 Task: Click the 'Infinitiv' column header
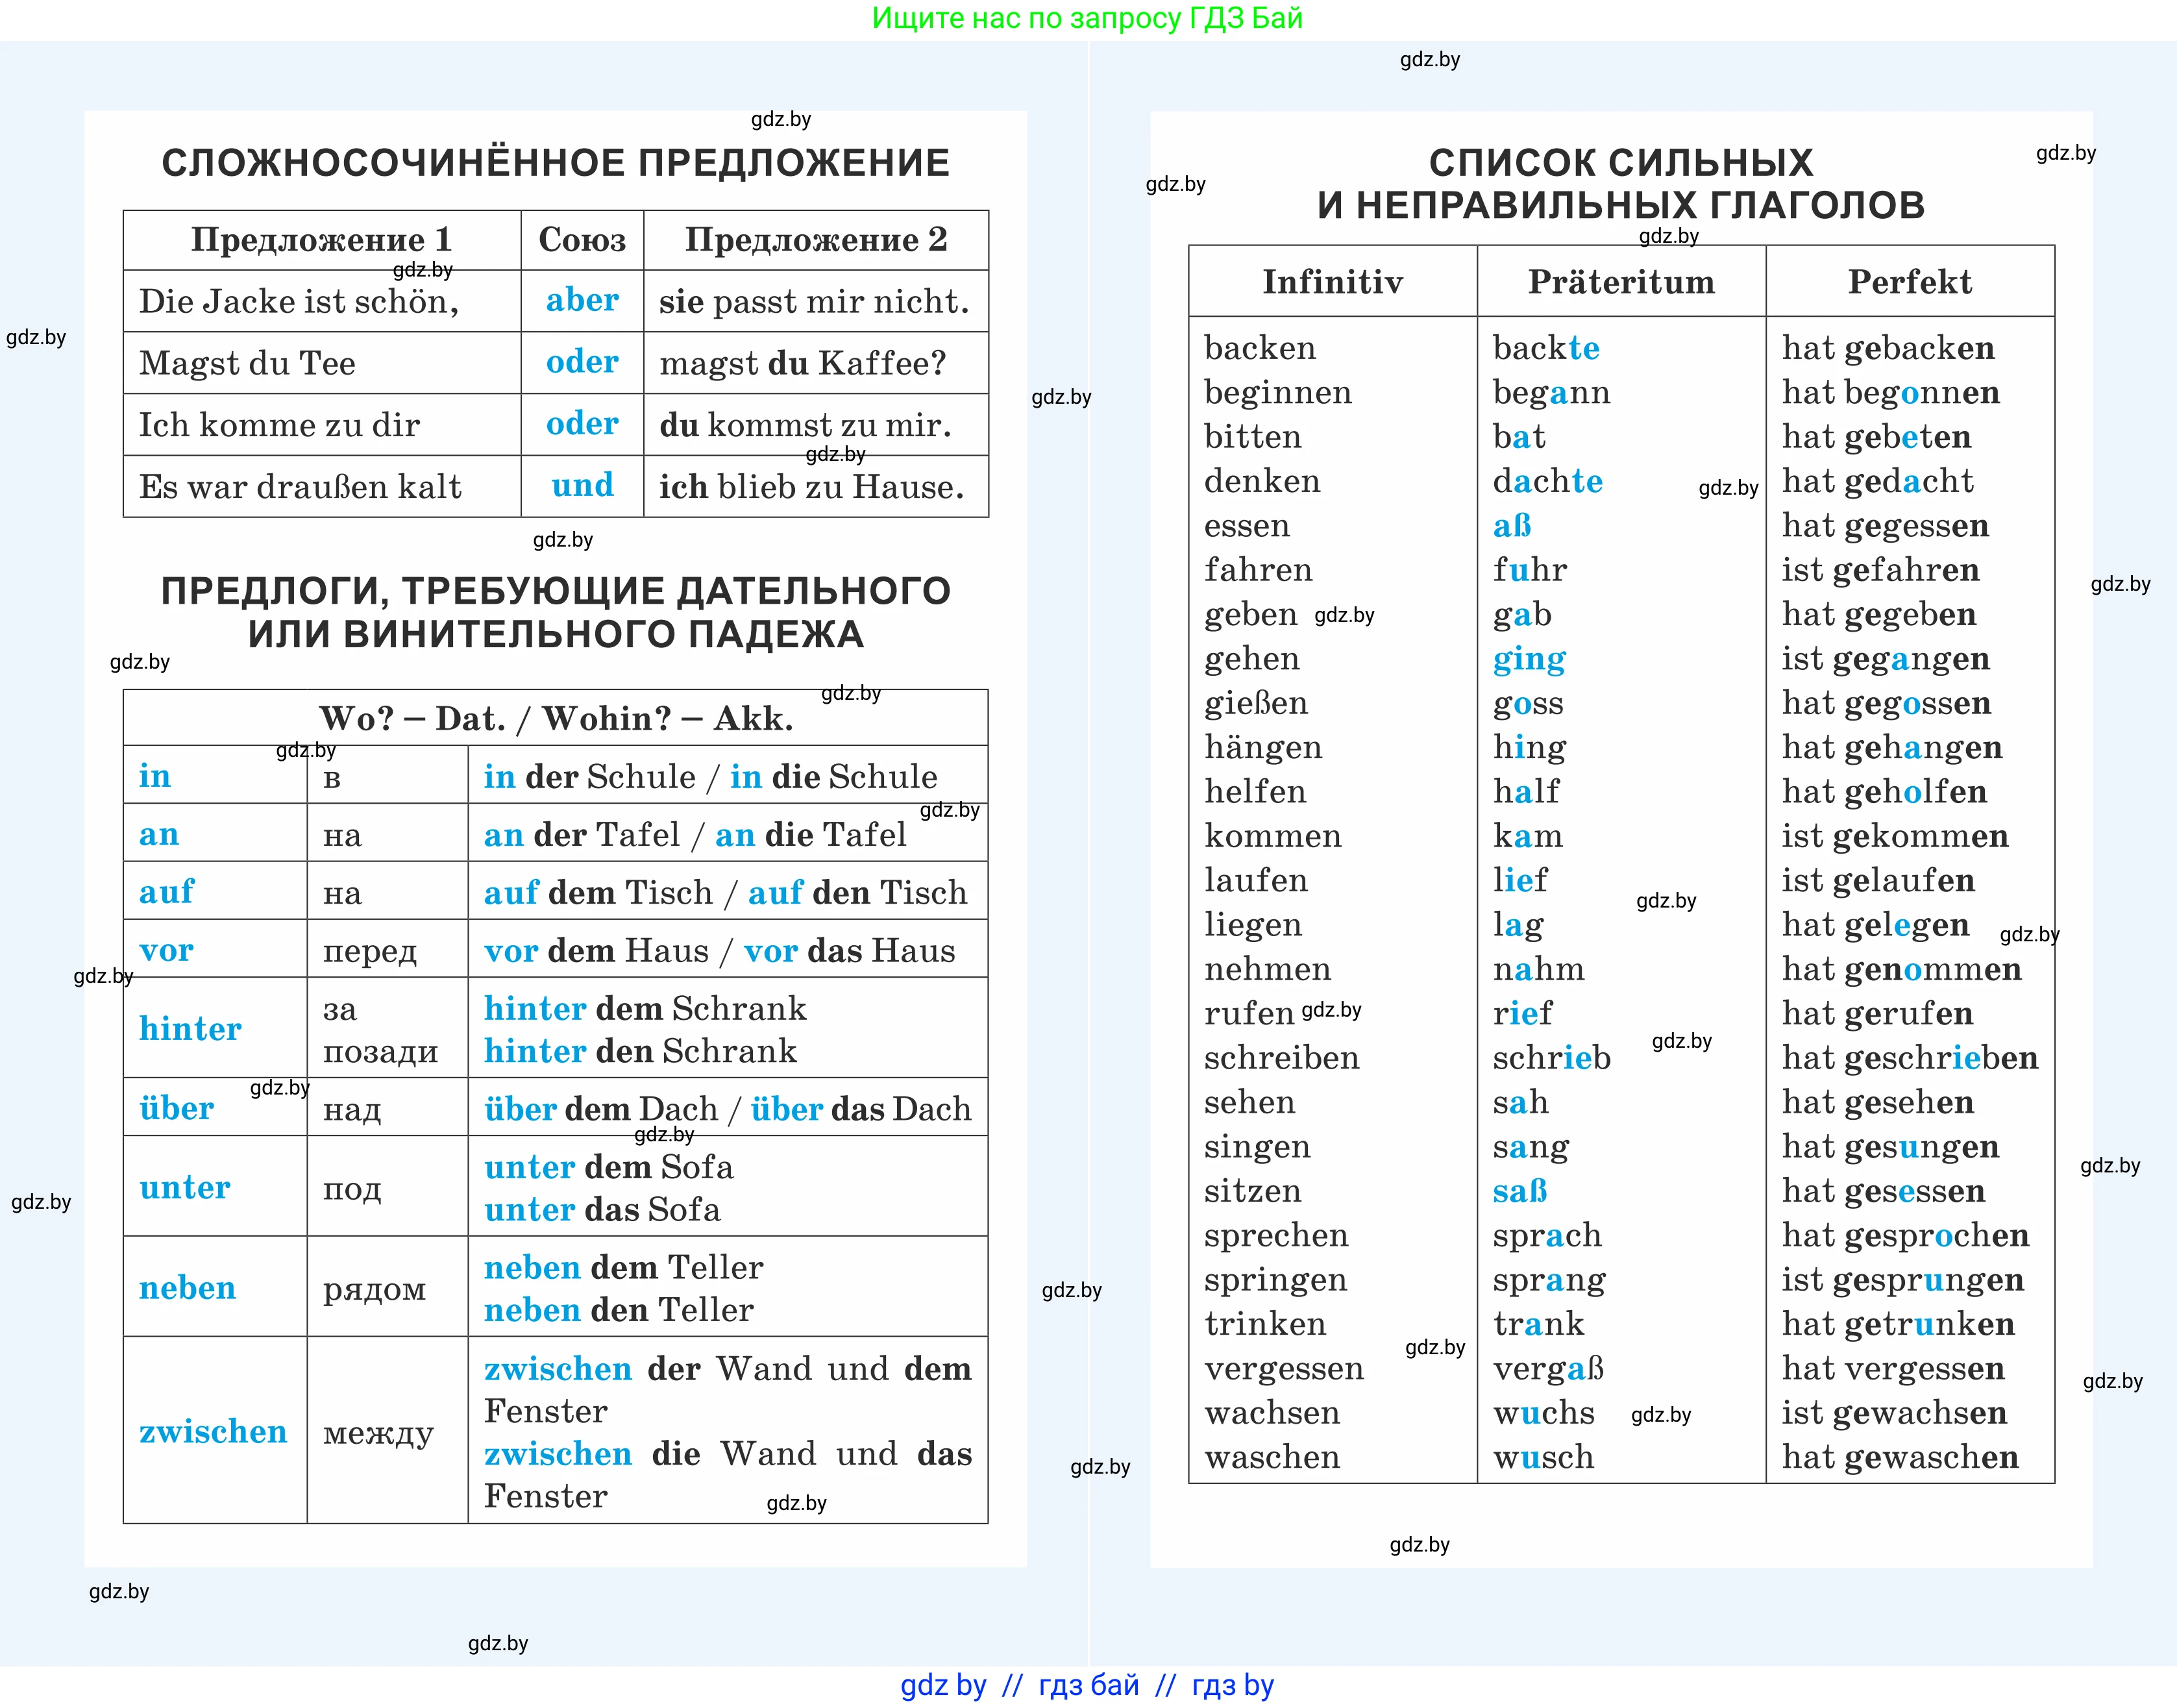(x=1332, y=282)
